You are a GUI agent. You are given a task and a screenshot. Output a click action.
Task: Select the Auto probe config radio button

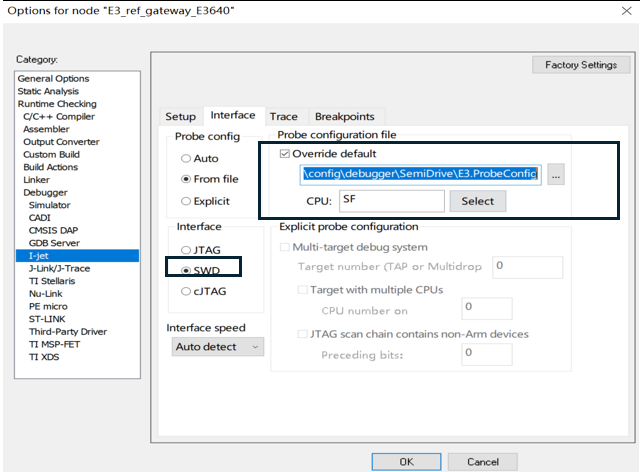[x=186, y=158]
